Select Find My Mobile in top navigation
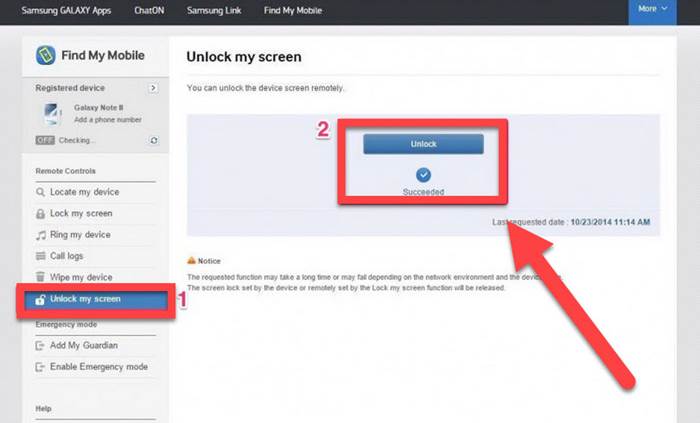Screen dimensions: 700x423 (293, 11)
